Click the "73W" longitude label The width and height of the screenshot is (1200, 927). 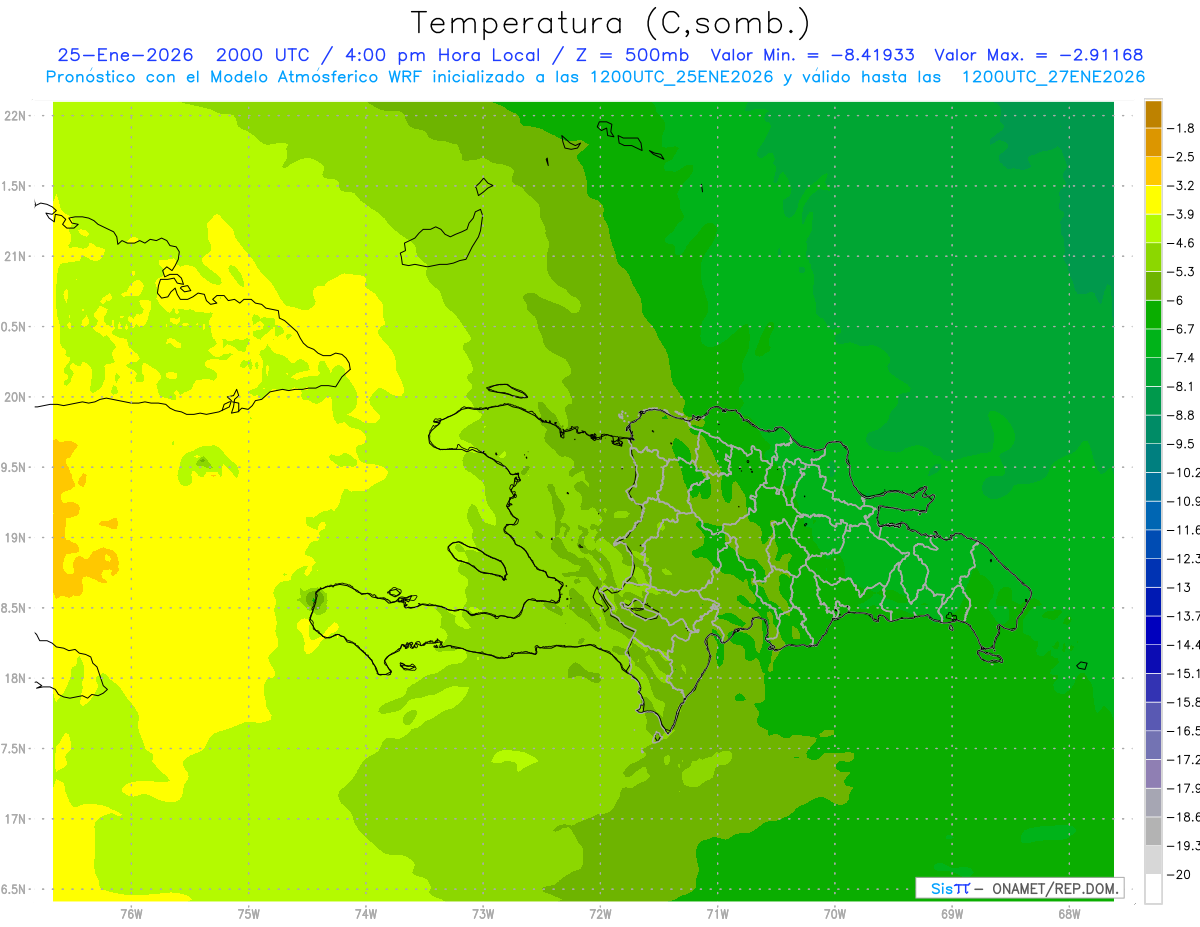point(483,913)
